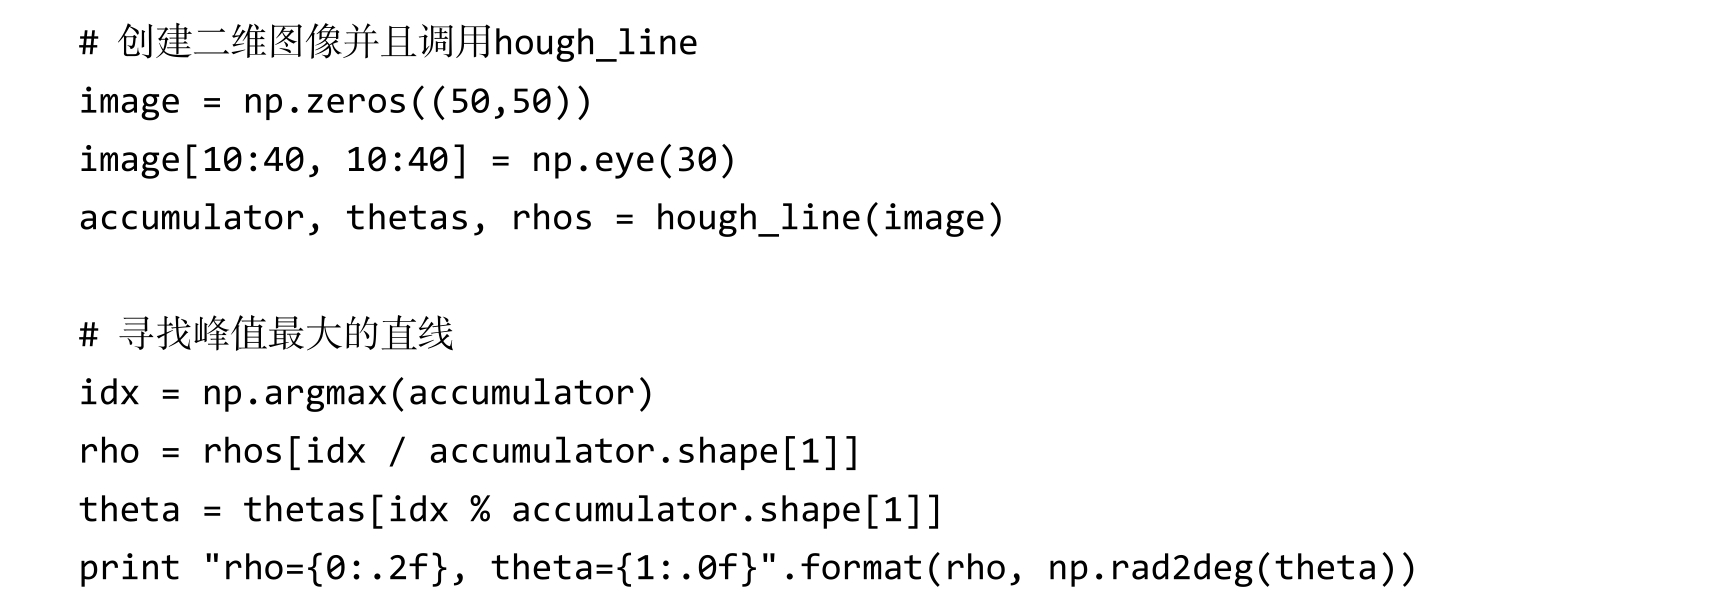Click the division operator in the rhos index

pos(397,452)
